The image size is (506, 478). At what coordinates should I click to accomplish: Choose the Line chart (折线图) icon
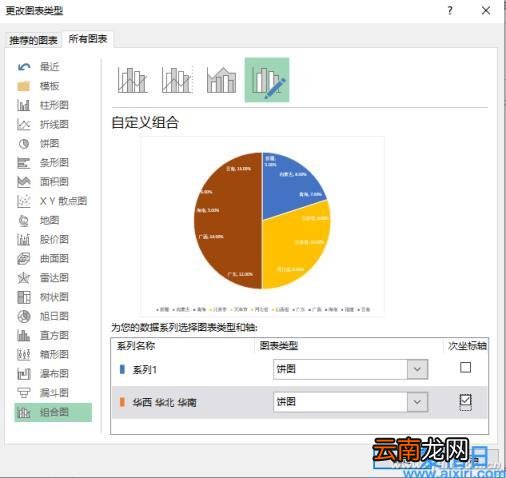click(x=24, y=125)
